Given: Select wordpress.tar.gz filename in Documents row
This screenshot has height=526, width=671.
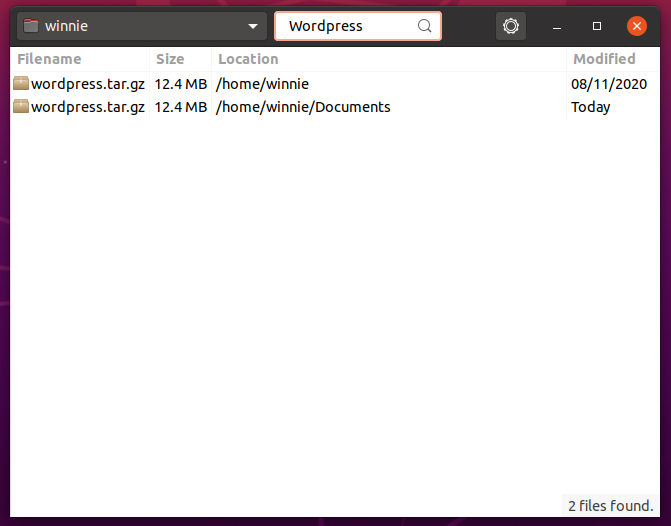Looking at the screenshot, I should [88, 107].
